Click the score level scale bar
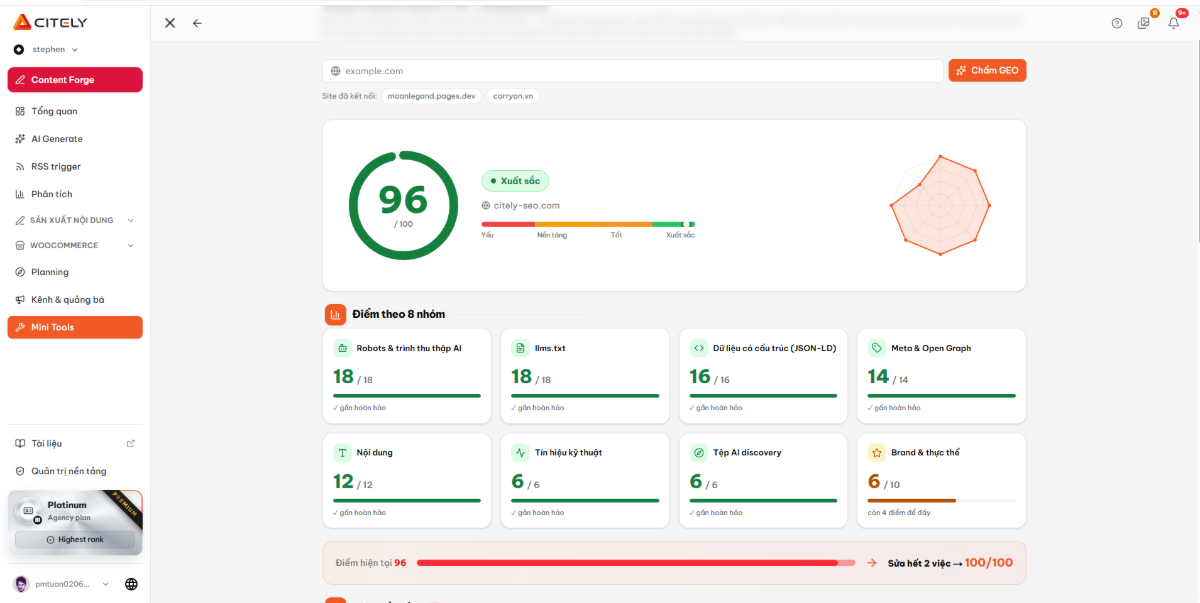The width and height of the screenshot is (1200, 603). click(x=588, y=224)
